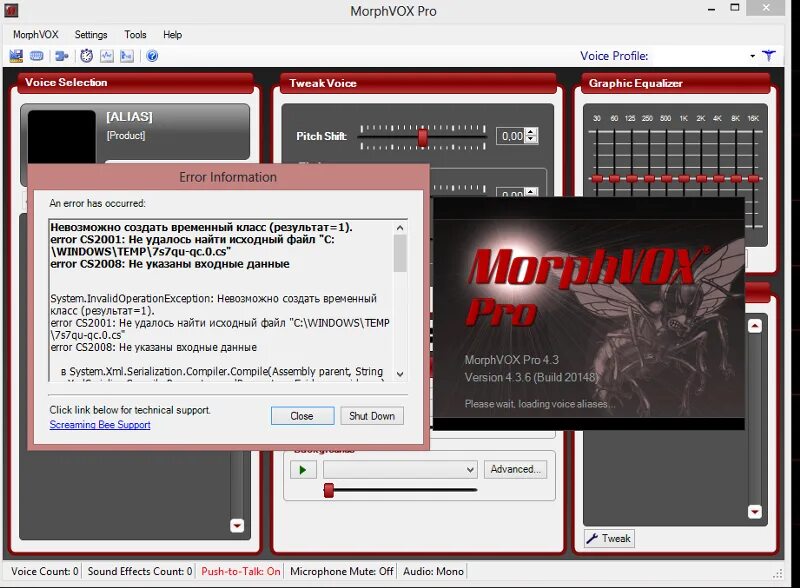Click toolbar icon right of waveform icon
The height and width of the screenshot is (588, 800).
127,56
